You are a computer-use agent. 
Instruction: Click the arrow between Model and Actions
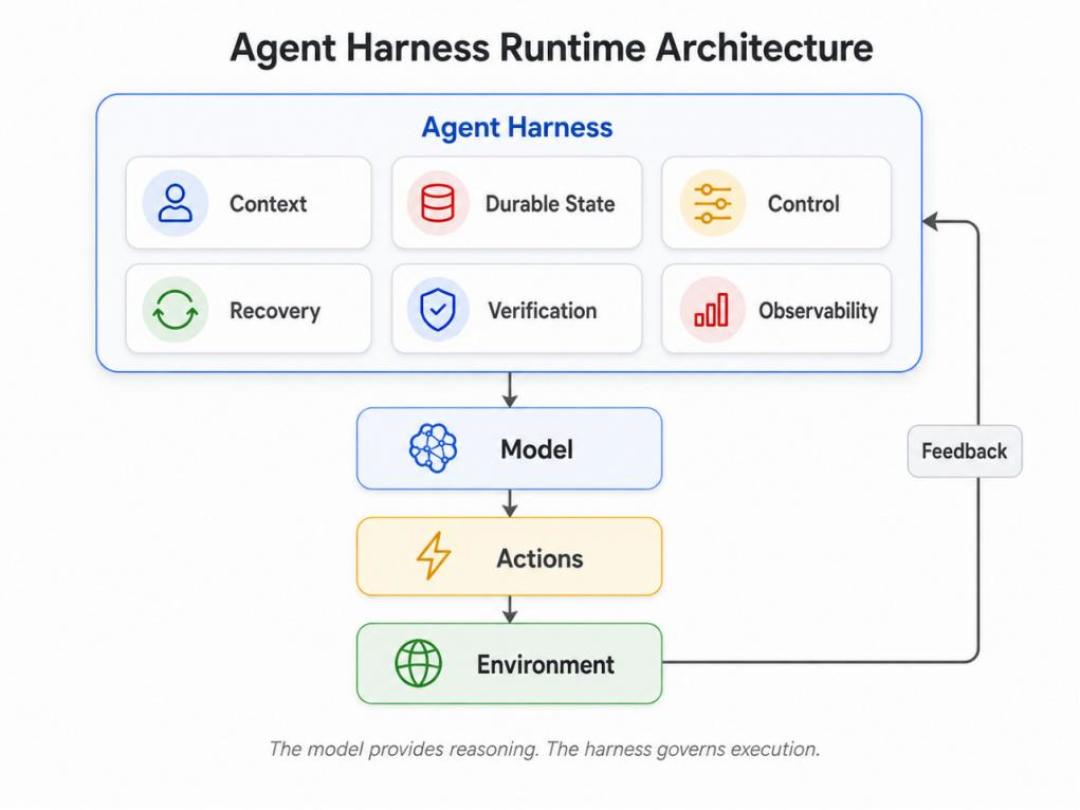(510, 503)
